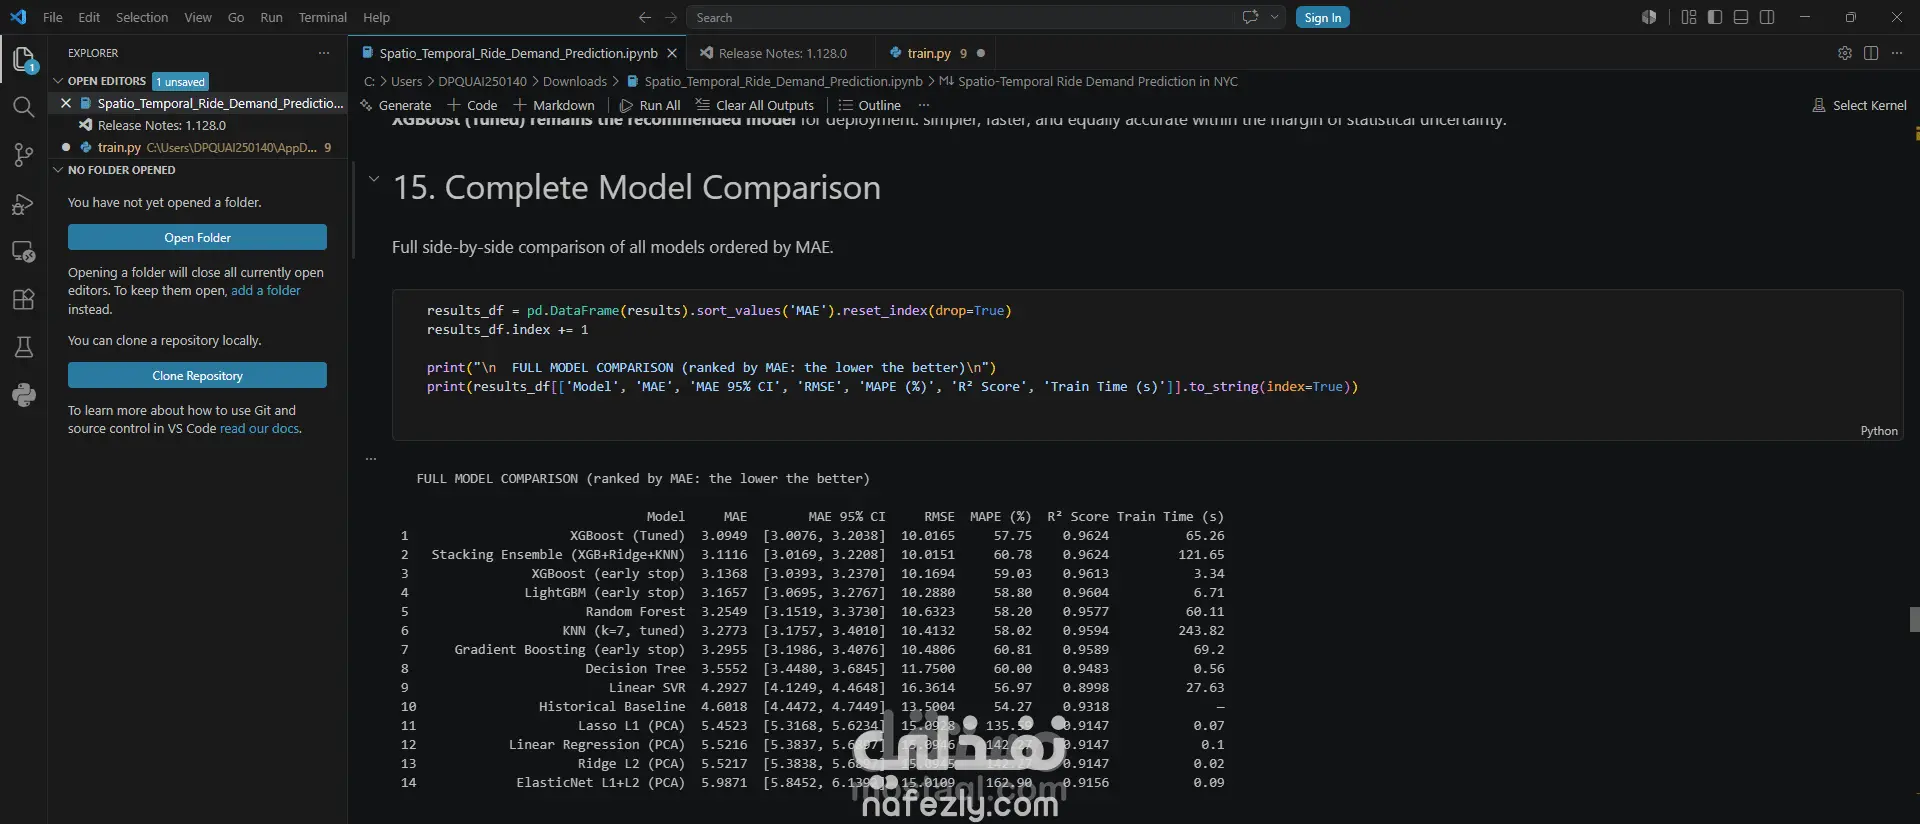This screenshot has width=1920, height=824.
Task: Show the notebook Outline
Action: point(869,105)
